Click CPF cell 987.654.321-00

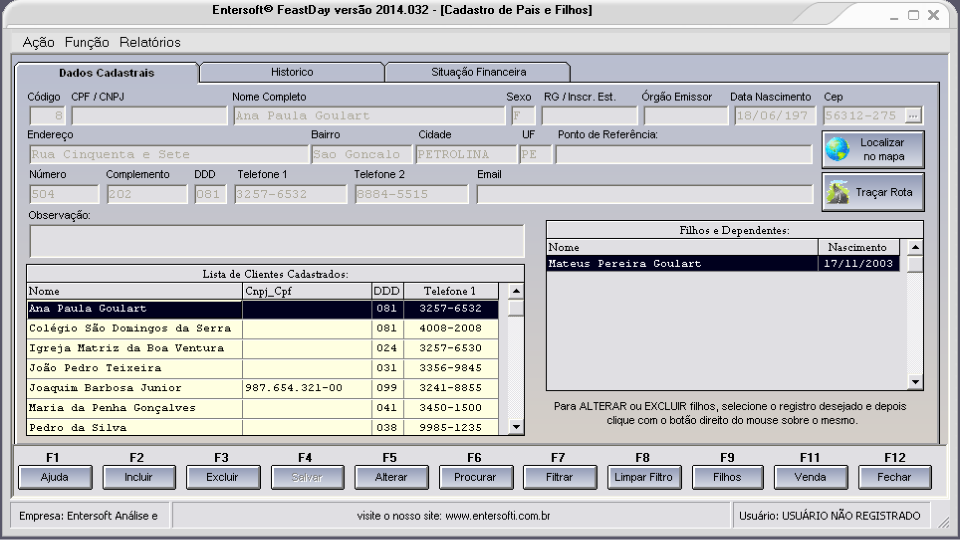(x=307, y=388)
